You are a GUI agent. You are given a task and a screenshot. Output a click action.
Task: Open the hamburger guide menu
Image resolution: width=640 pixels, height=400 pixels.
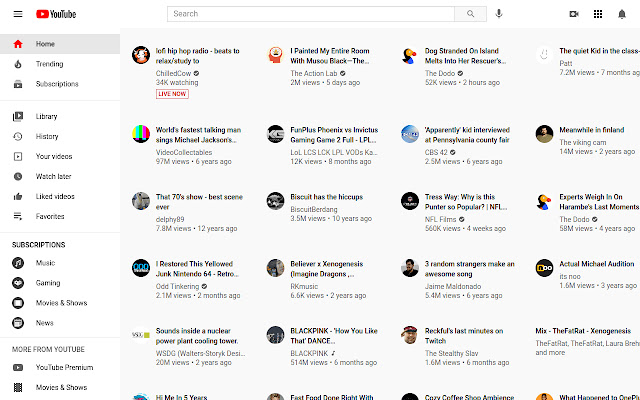[x=18, y=14]
